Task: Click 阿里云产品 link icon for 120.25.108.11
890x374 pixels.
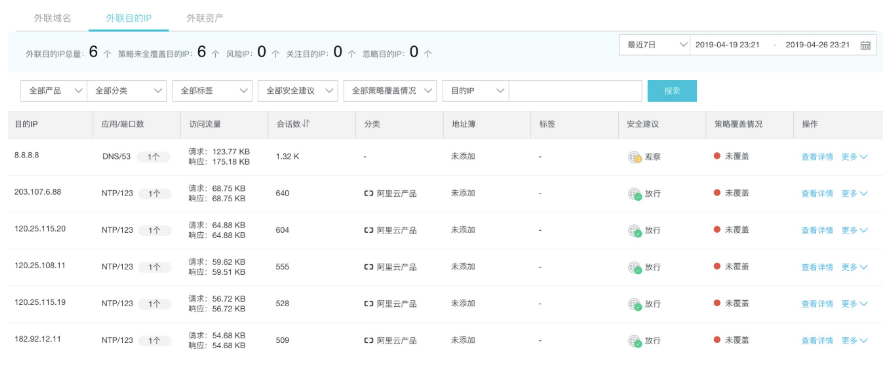Action: coord(368,267)
